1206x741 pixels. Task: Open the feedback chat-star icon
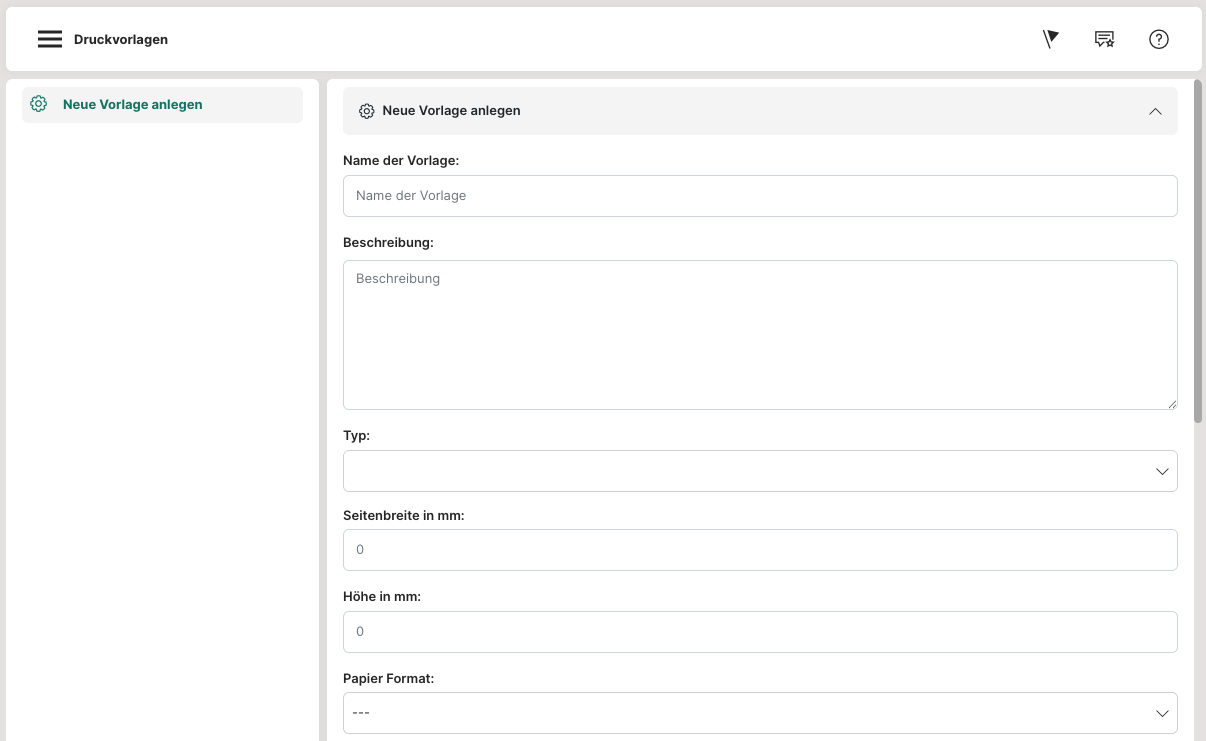pyautogui.click(x=1104, y=39)
